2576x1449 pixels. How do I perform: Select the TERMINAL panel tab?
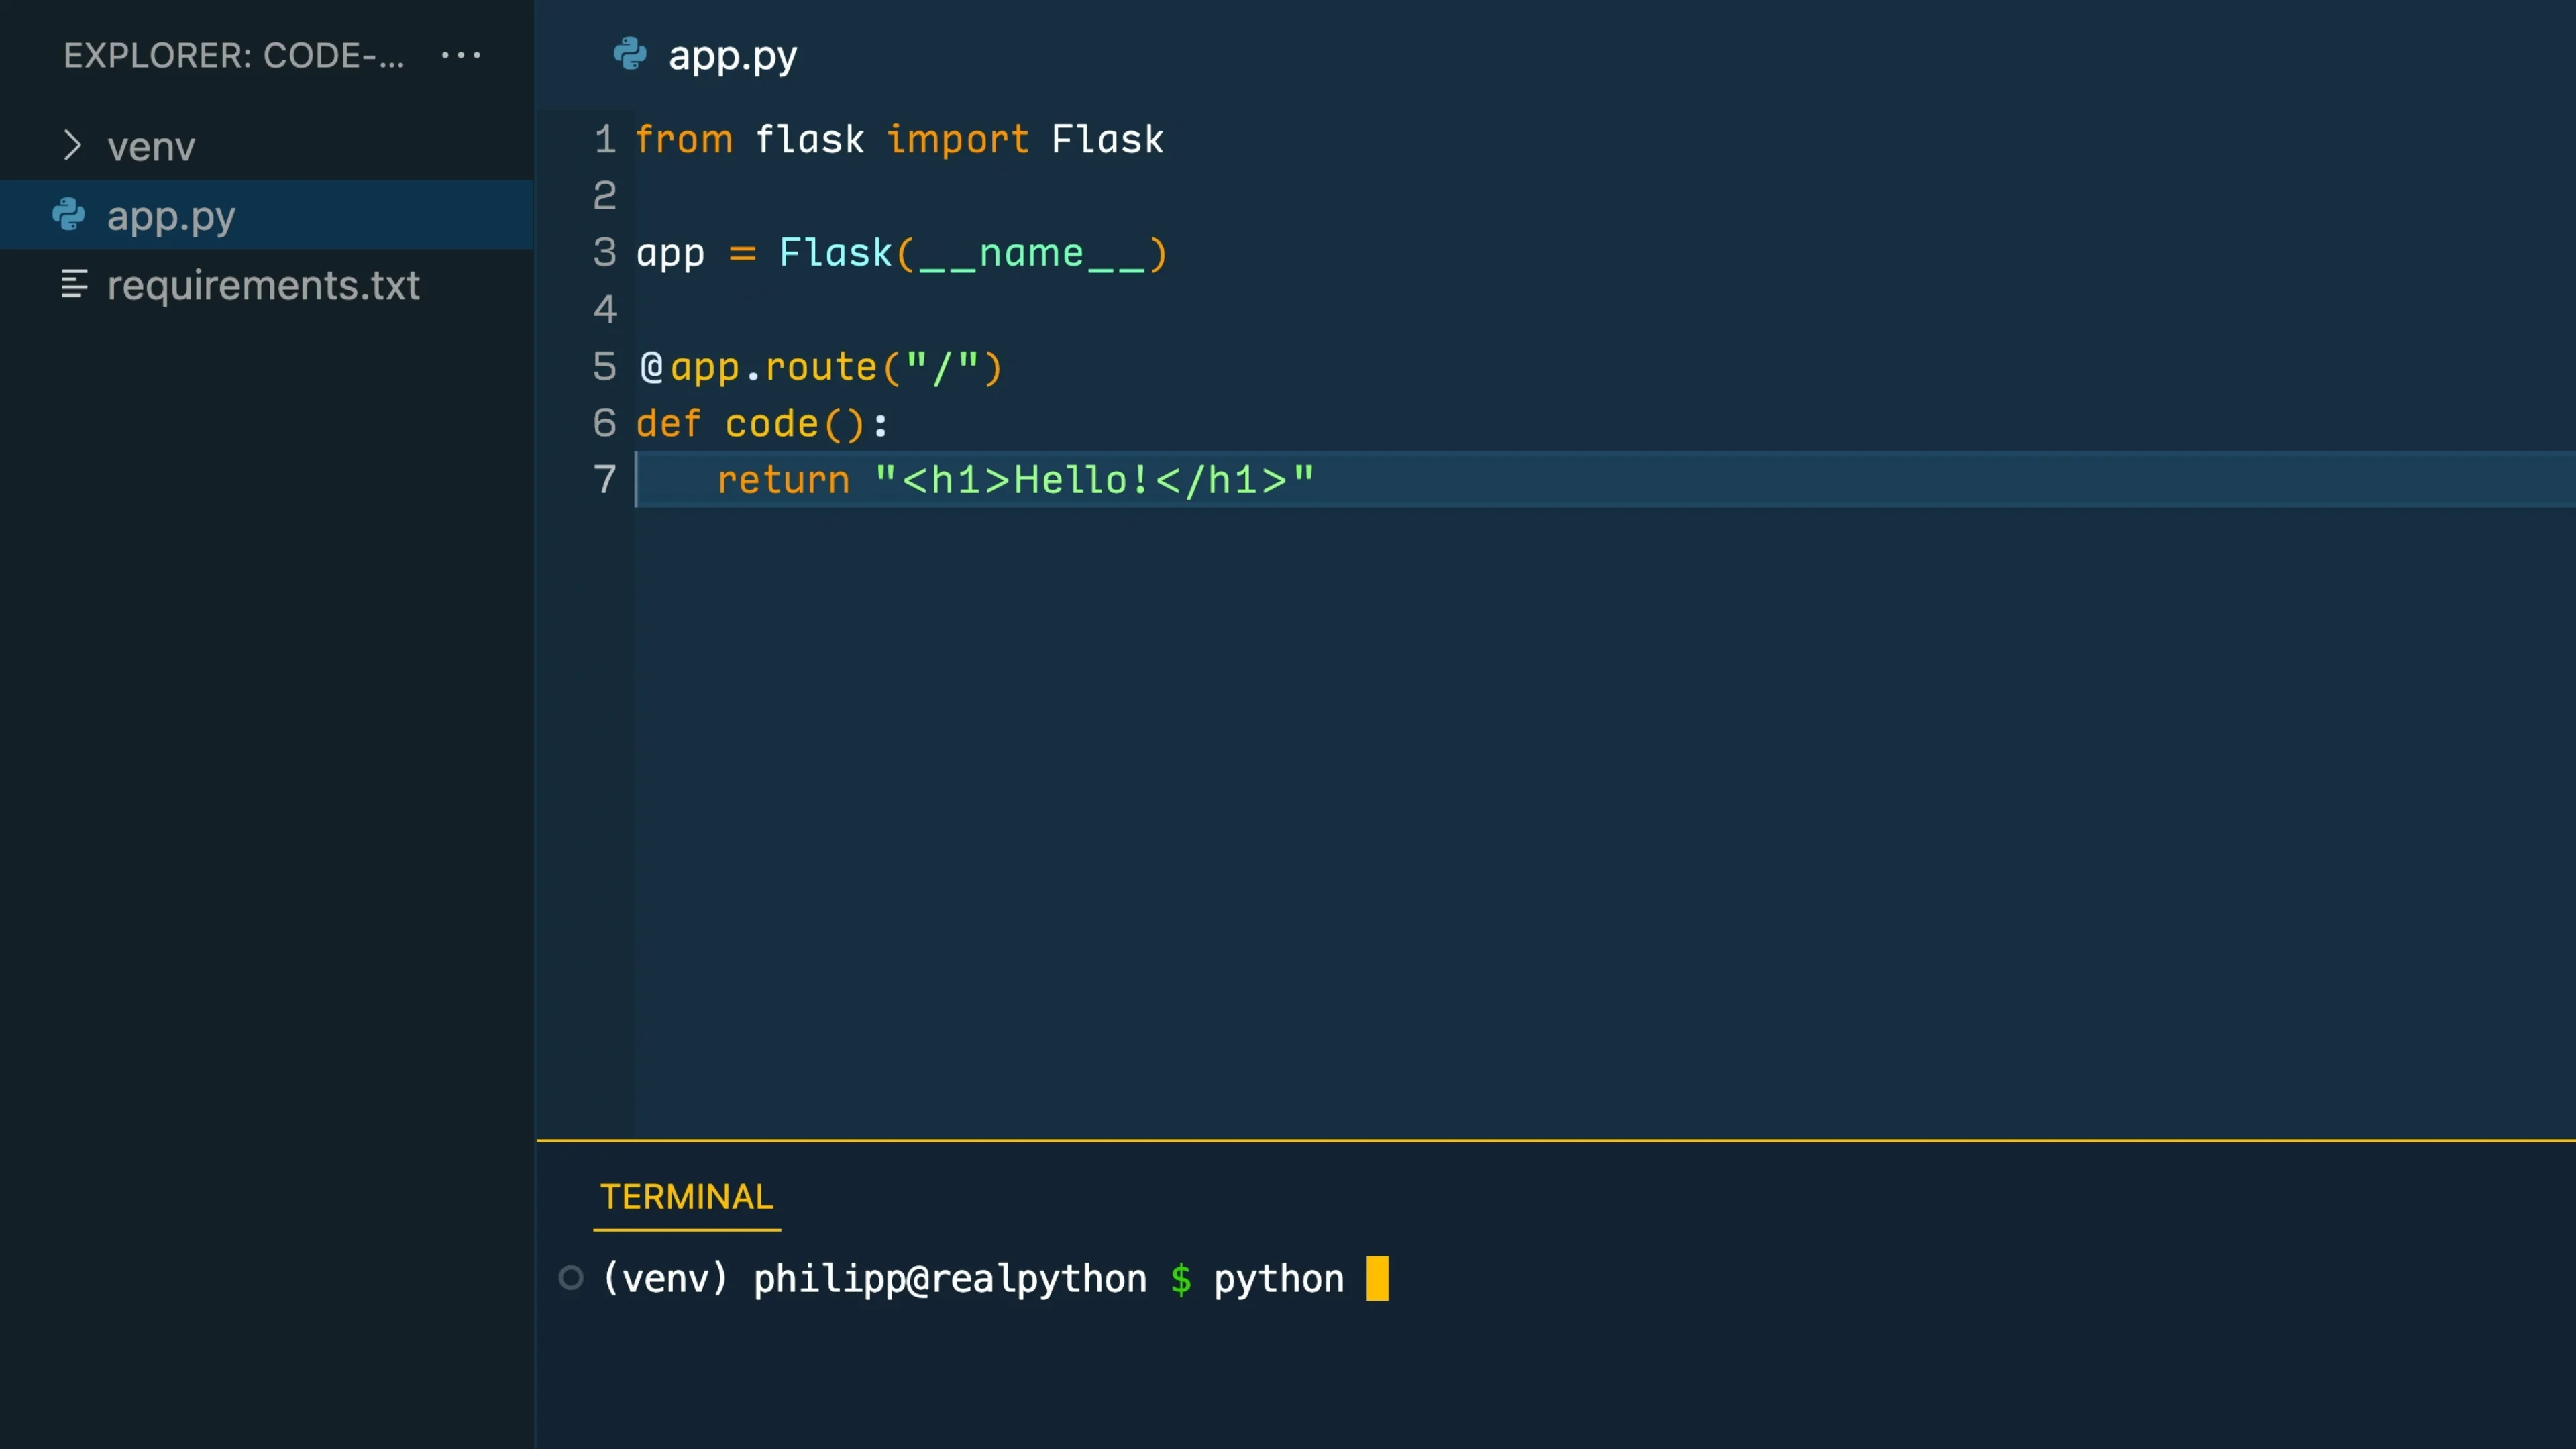(686, 1197)
